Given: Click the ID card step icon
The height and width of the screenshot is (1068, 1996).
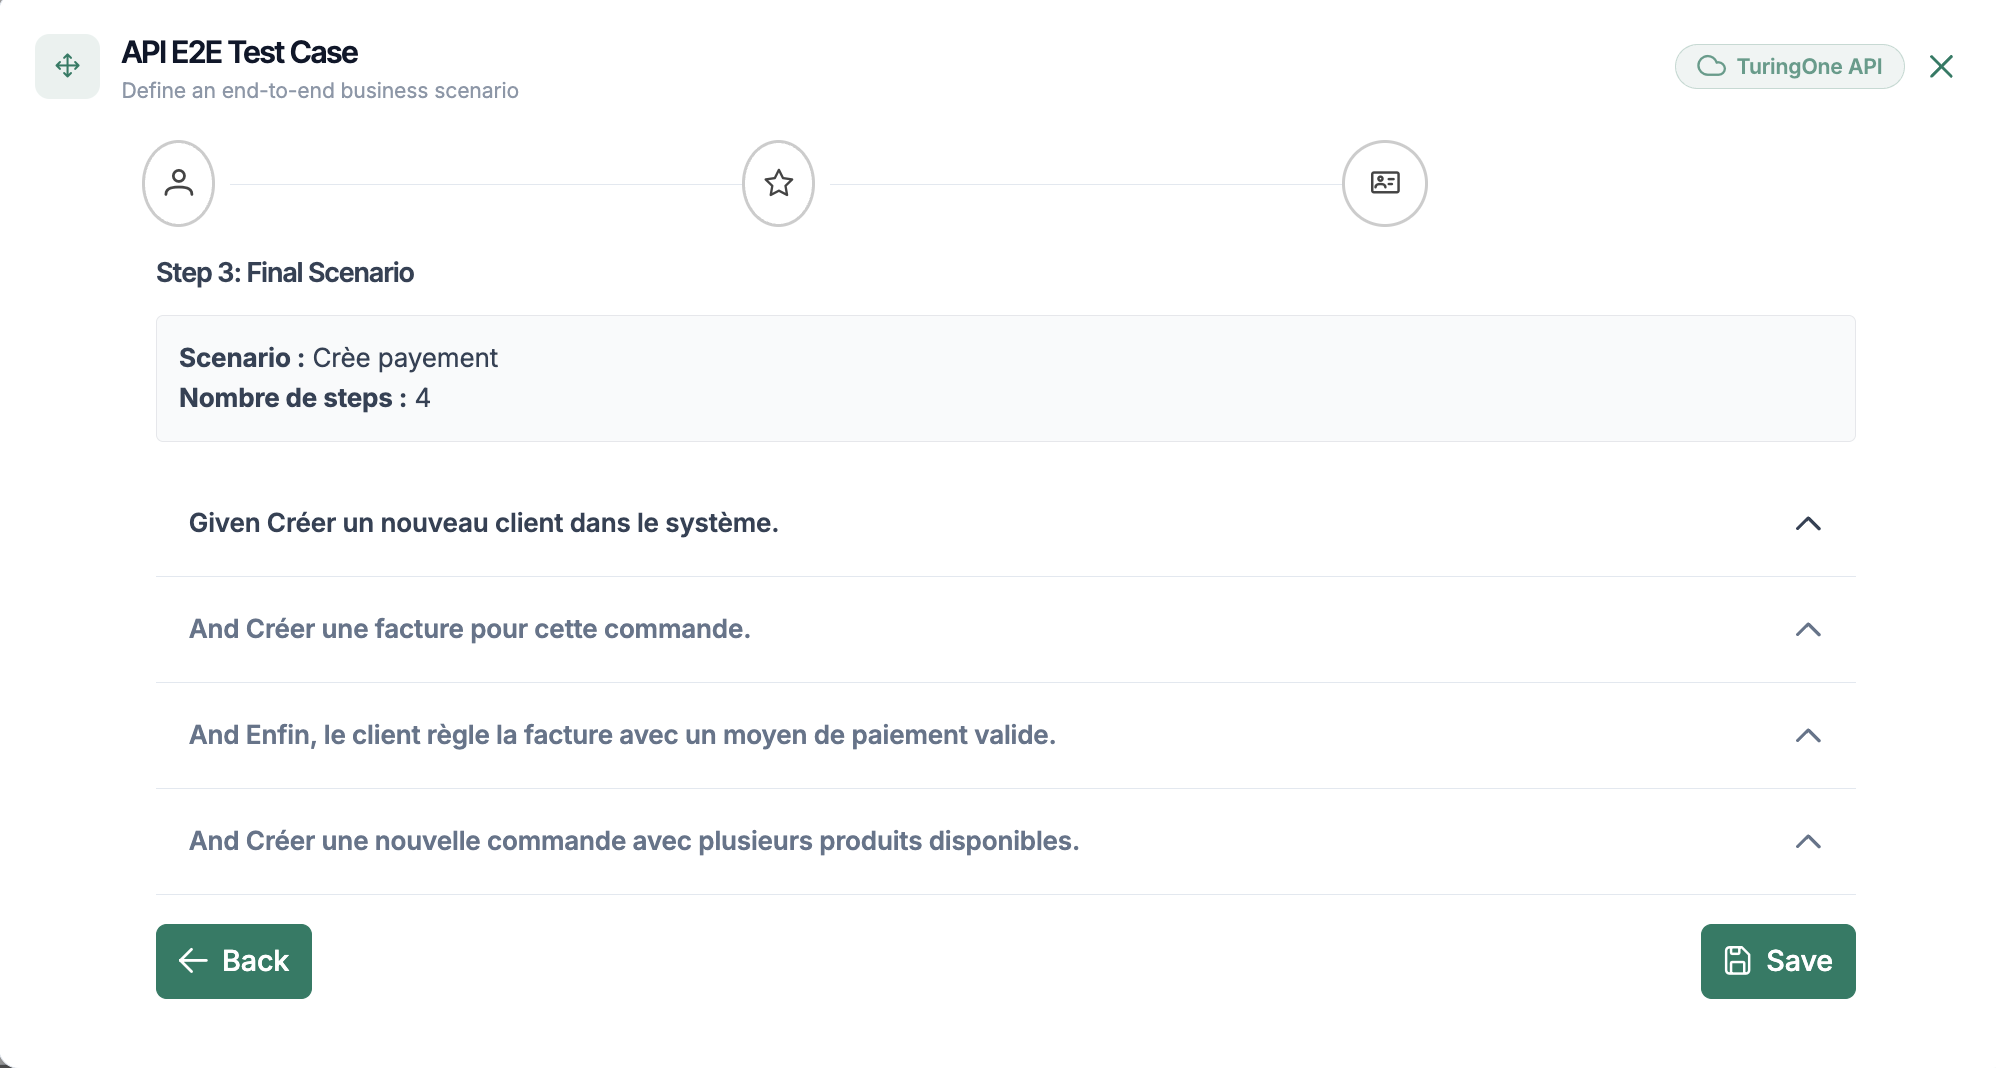Looking at the screenshot, I should click(x=1384, y=183).
